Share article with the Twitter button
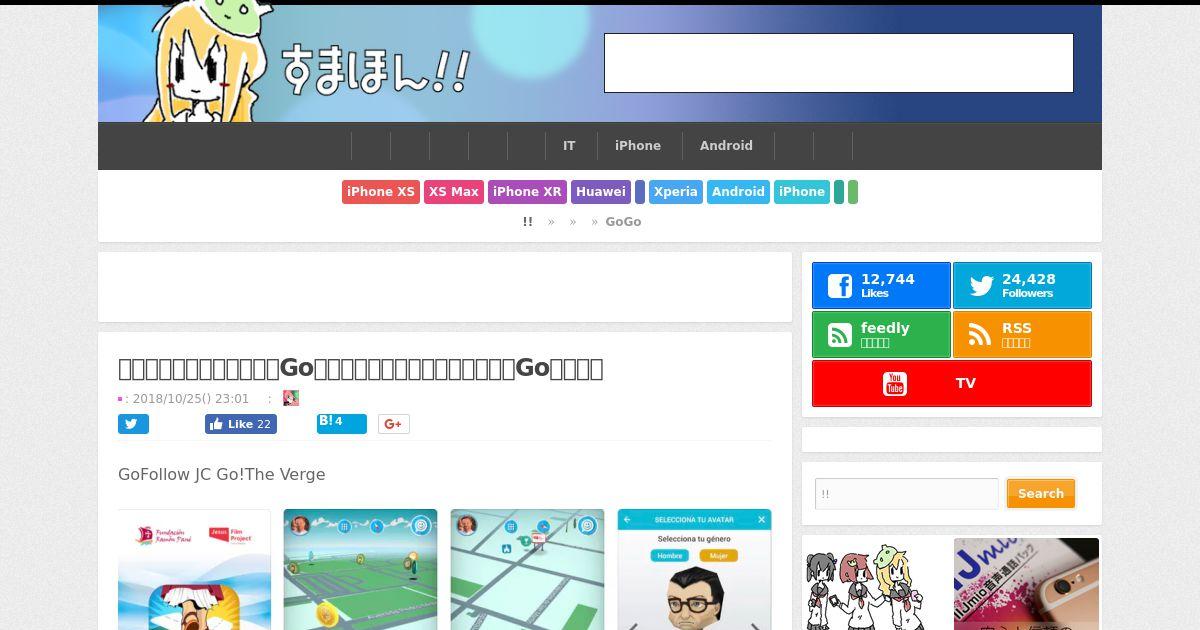The image size is (1200, 630). click(x=133, y=424)
